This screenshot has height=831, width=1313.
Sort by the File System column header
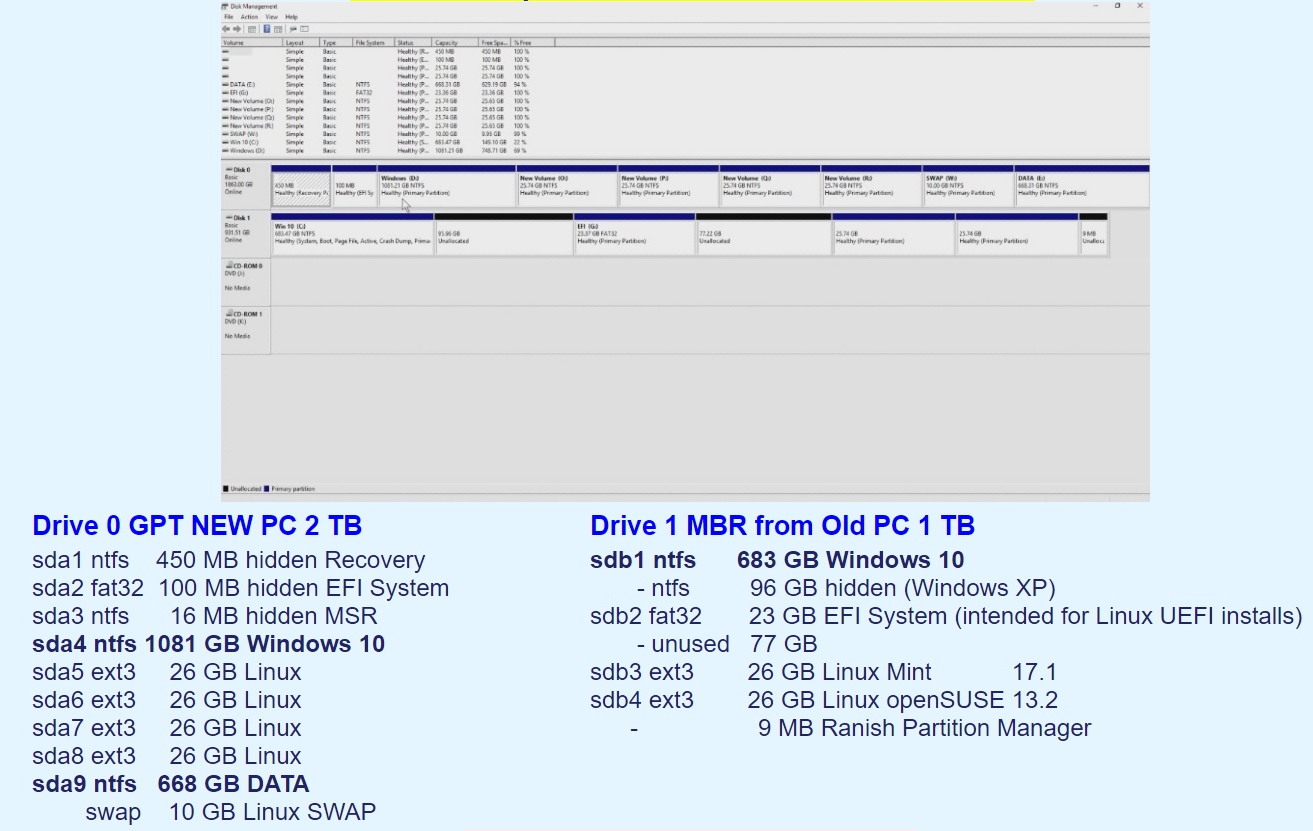tap(373, 43)
